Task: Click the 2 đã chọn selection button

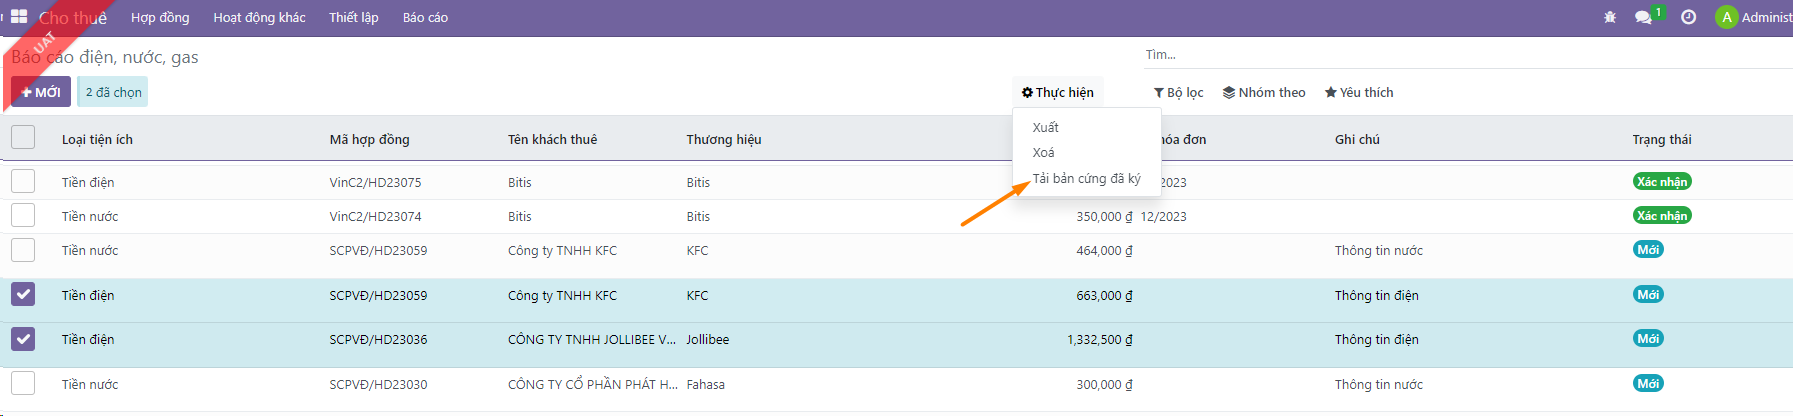Action: pyautogui.click(x=113, y=92)
